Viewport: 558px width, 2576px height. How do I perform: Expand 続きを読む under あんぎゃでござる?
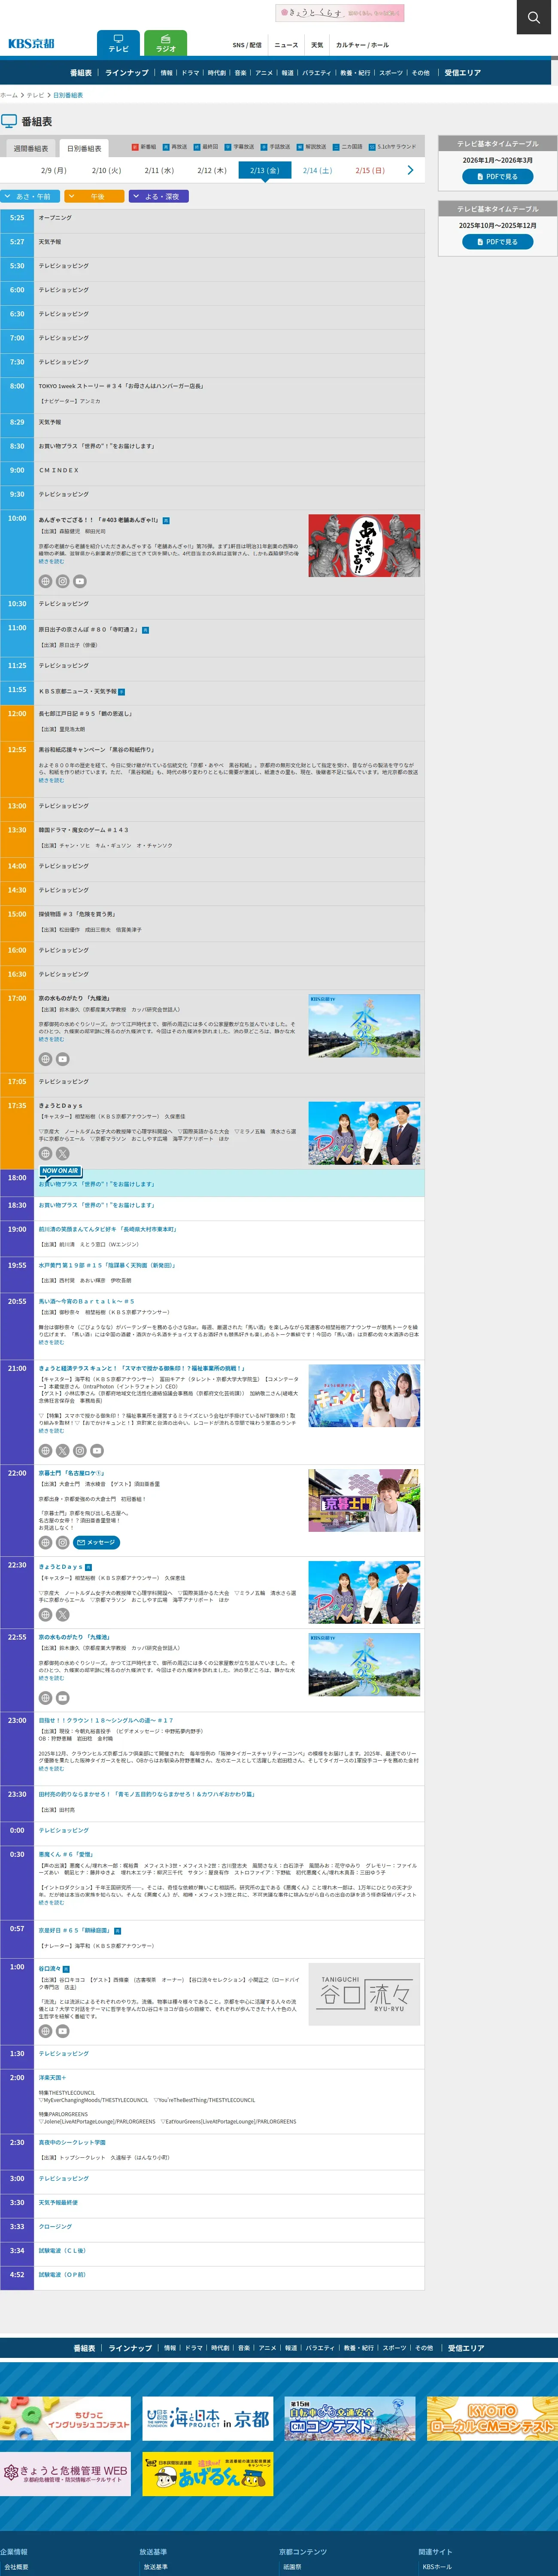[x=51, y=562]
